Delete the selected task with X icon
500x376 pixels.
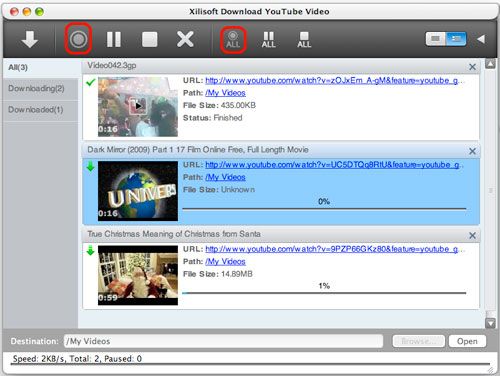185,39
